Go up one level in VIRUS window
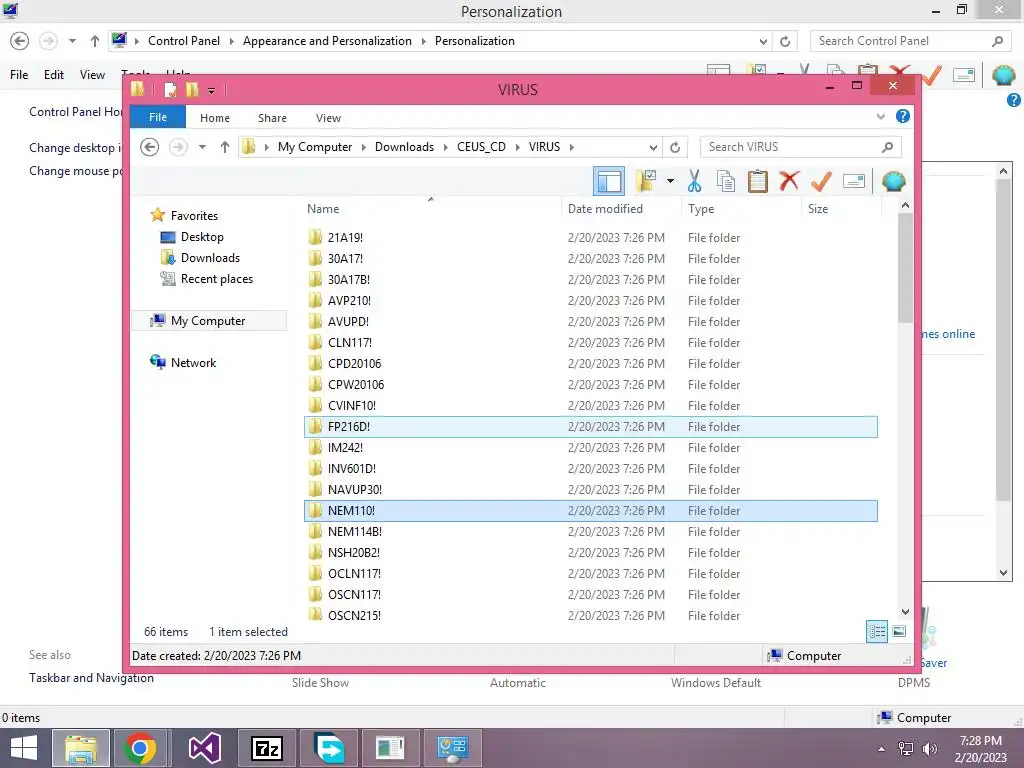This screenshot has width=1024, height=768. [x=225, y=147]
